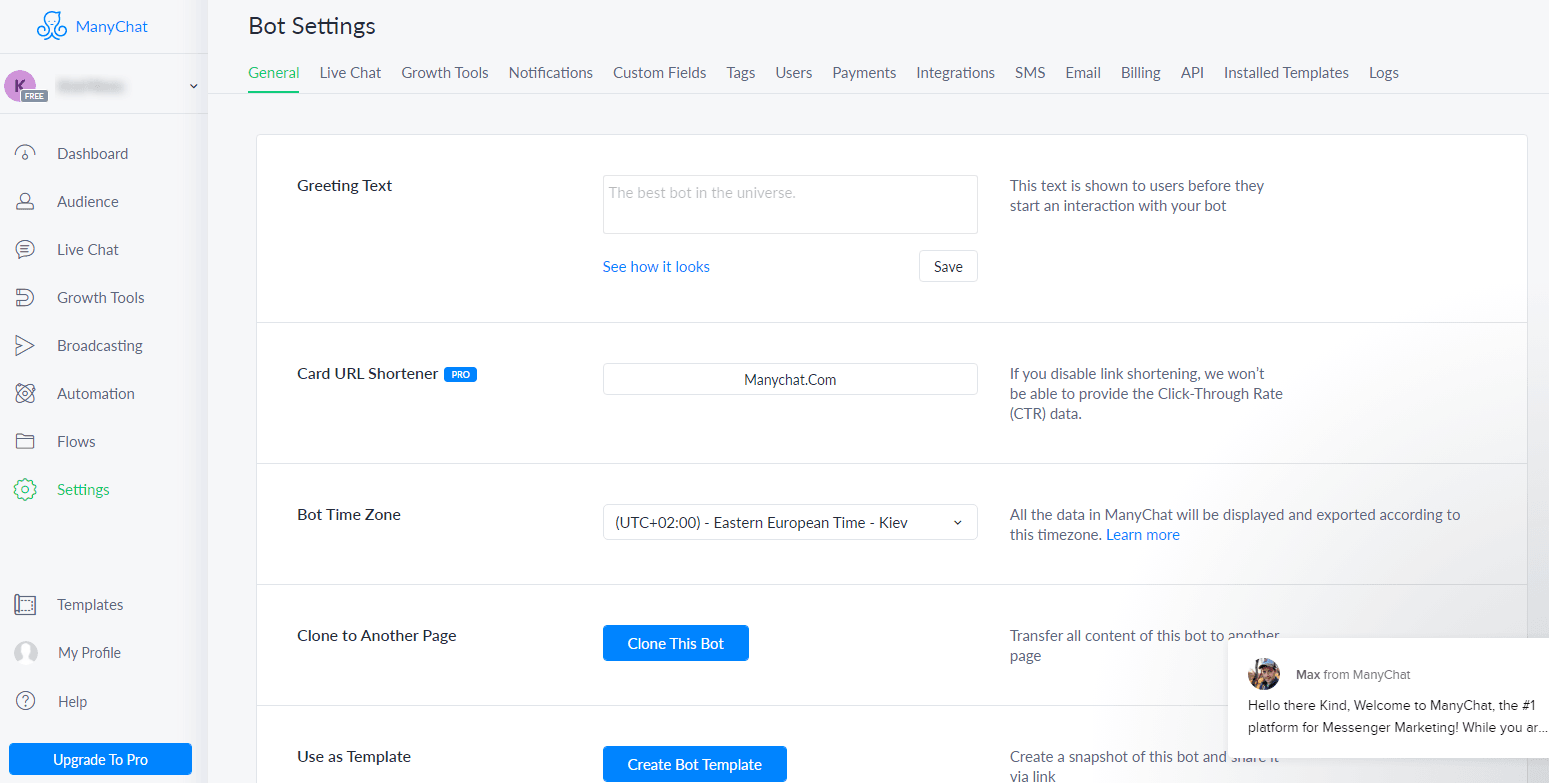
Task: Click the My Profile avatar icon
Action: pyautogui.click(x=26, y=653)
